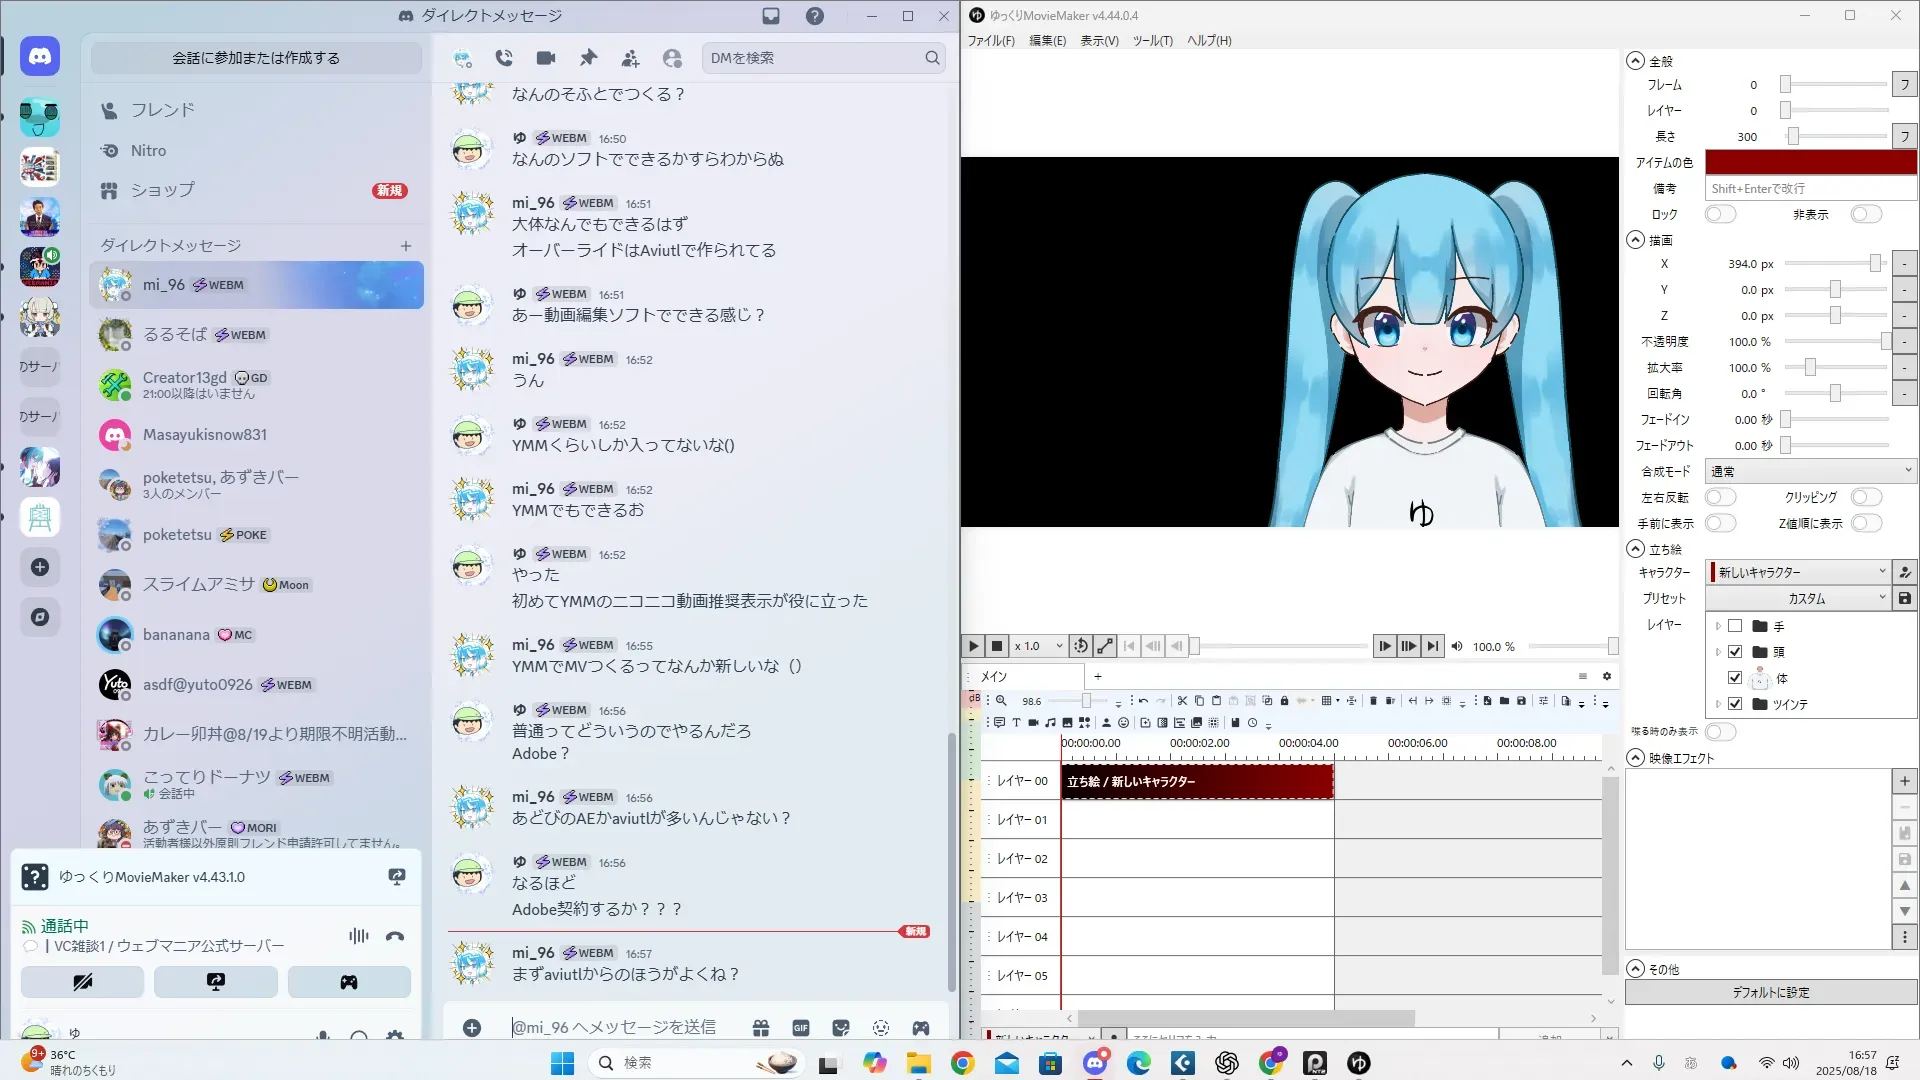The width and height of the screenshot is (1920, 1080).
Task: Add a text item with the T icon
Action: 1016,723
